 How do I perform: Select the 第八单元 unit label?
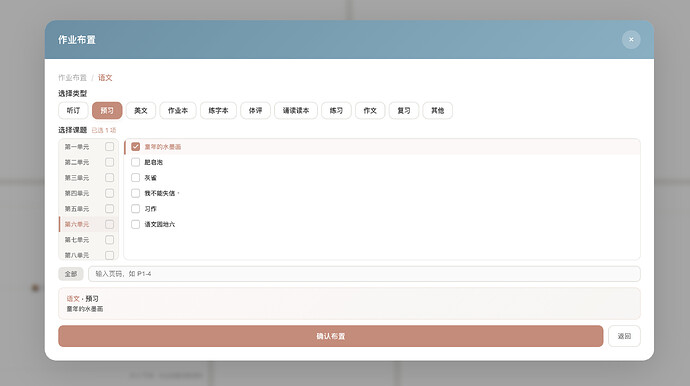[x=77, y=255]
